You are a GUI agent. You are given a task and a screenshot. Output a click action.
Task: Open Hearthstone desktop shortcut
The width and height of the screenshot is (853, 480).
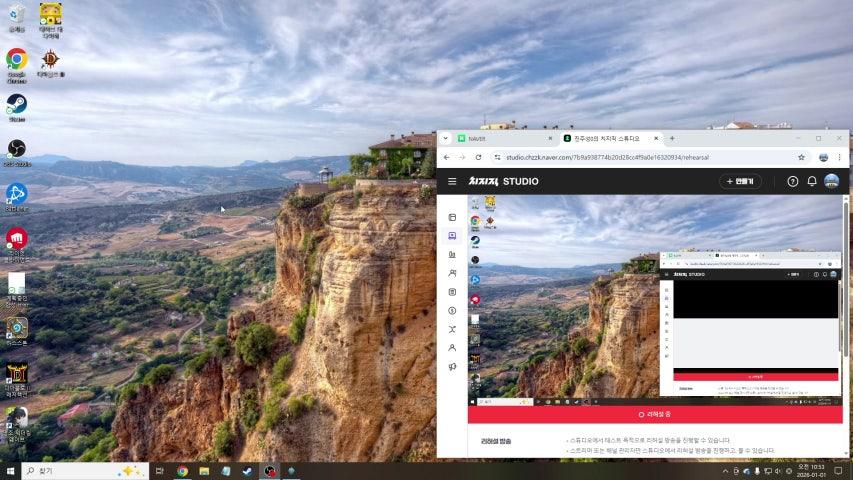[17, 332]
